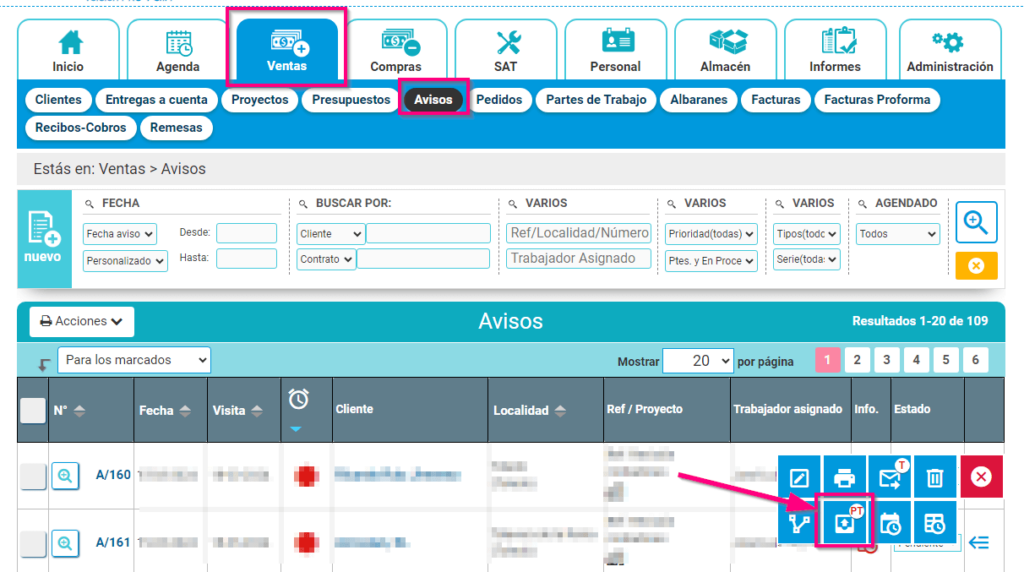Open the Personal section
Viewport: 1024px width, 572px height.
pyautogui.click(x=615, y=50)
